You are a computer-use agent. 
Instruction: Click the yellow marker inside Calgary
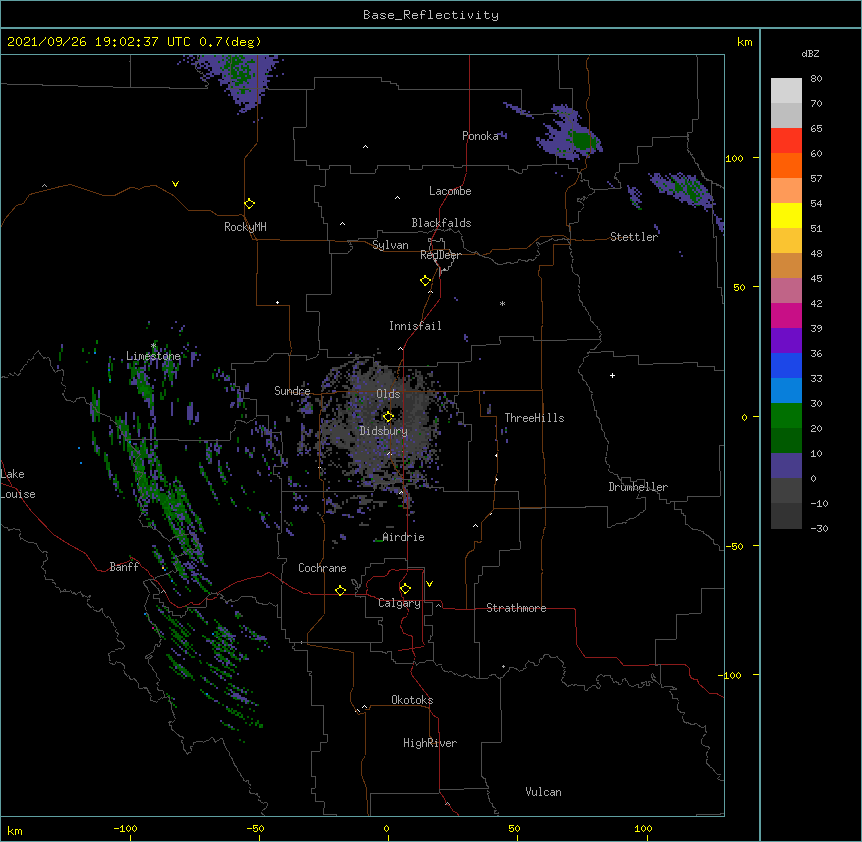pyautogui.click(x=405, y=589)
